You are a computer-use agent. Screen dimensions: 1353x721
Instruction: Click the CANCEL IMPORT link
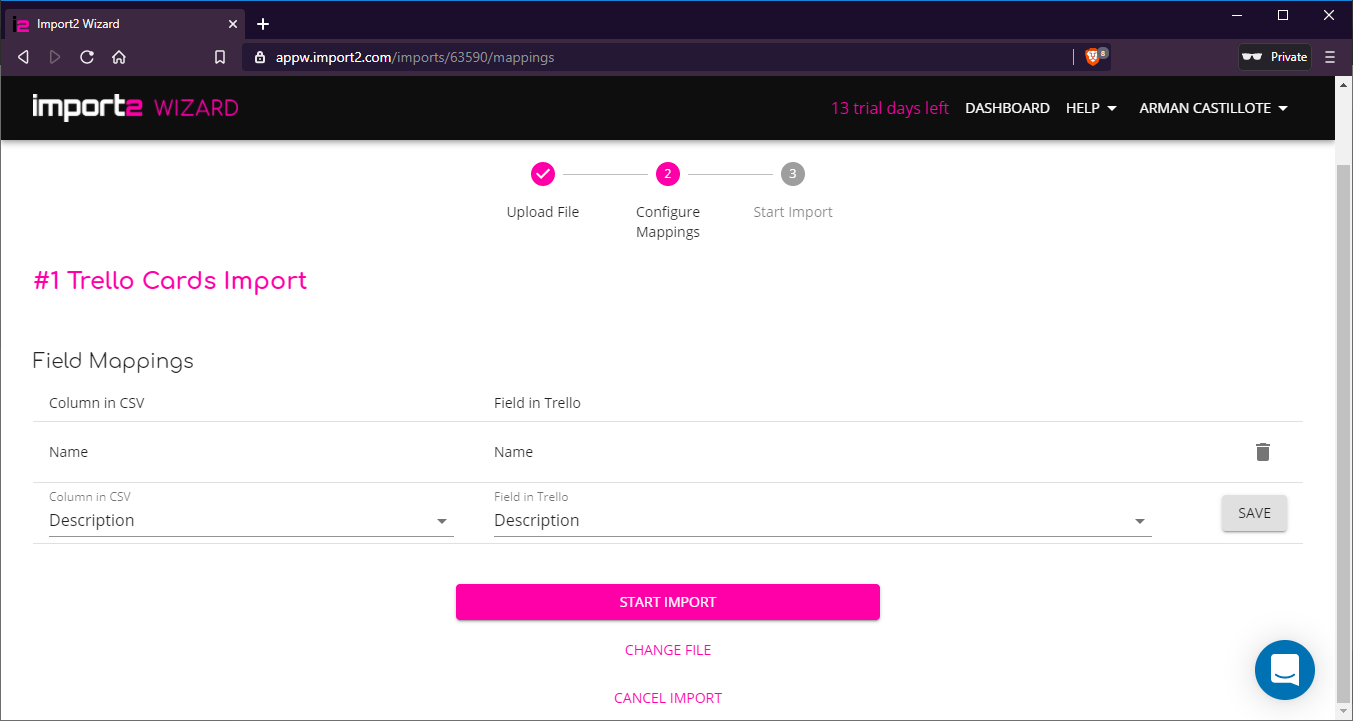point(668,698)
